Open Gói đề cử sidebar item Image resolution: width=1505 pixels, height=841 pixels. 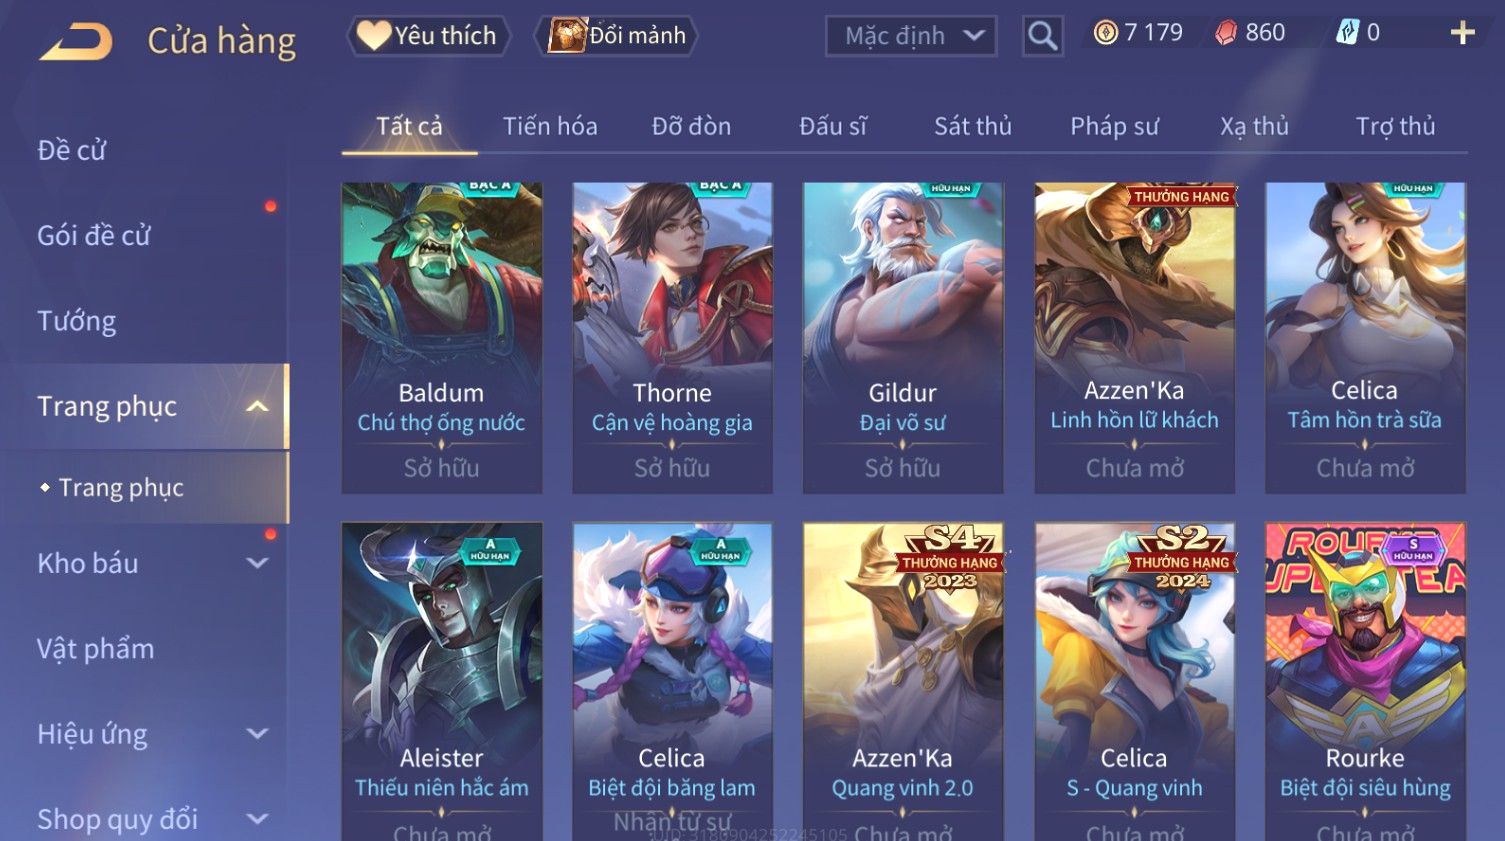[94, 235]
